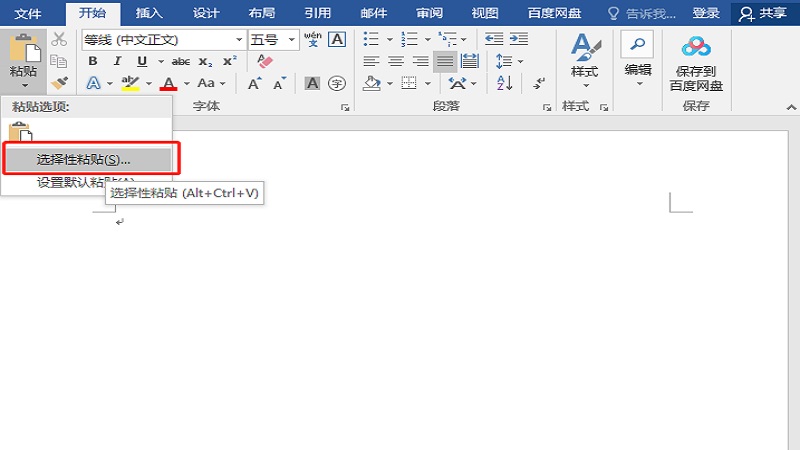Click the 共享 share button
The height and width of the screenshot is (450, 800).
click(x=762, y=13)
